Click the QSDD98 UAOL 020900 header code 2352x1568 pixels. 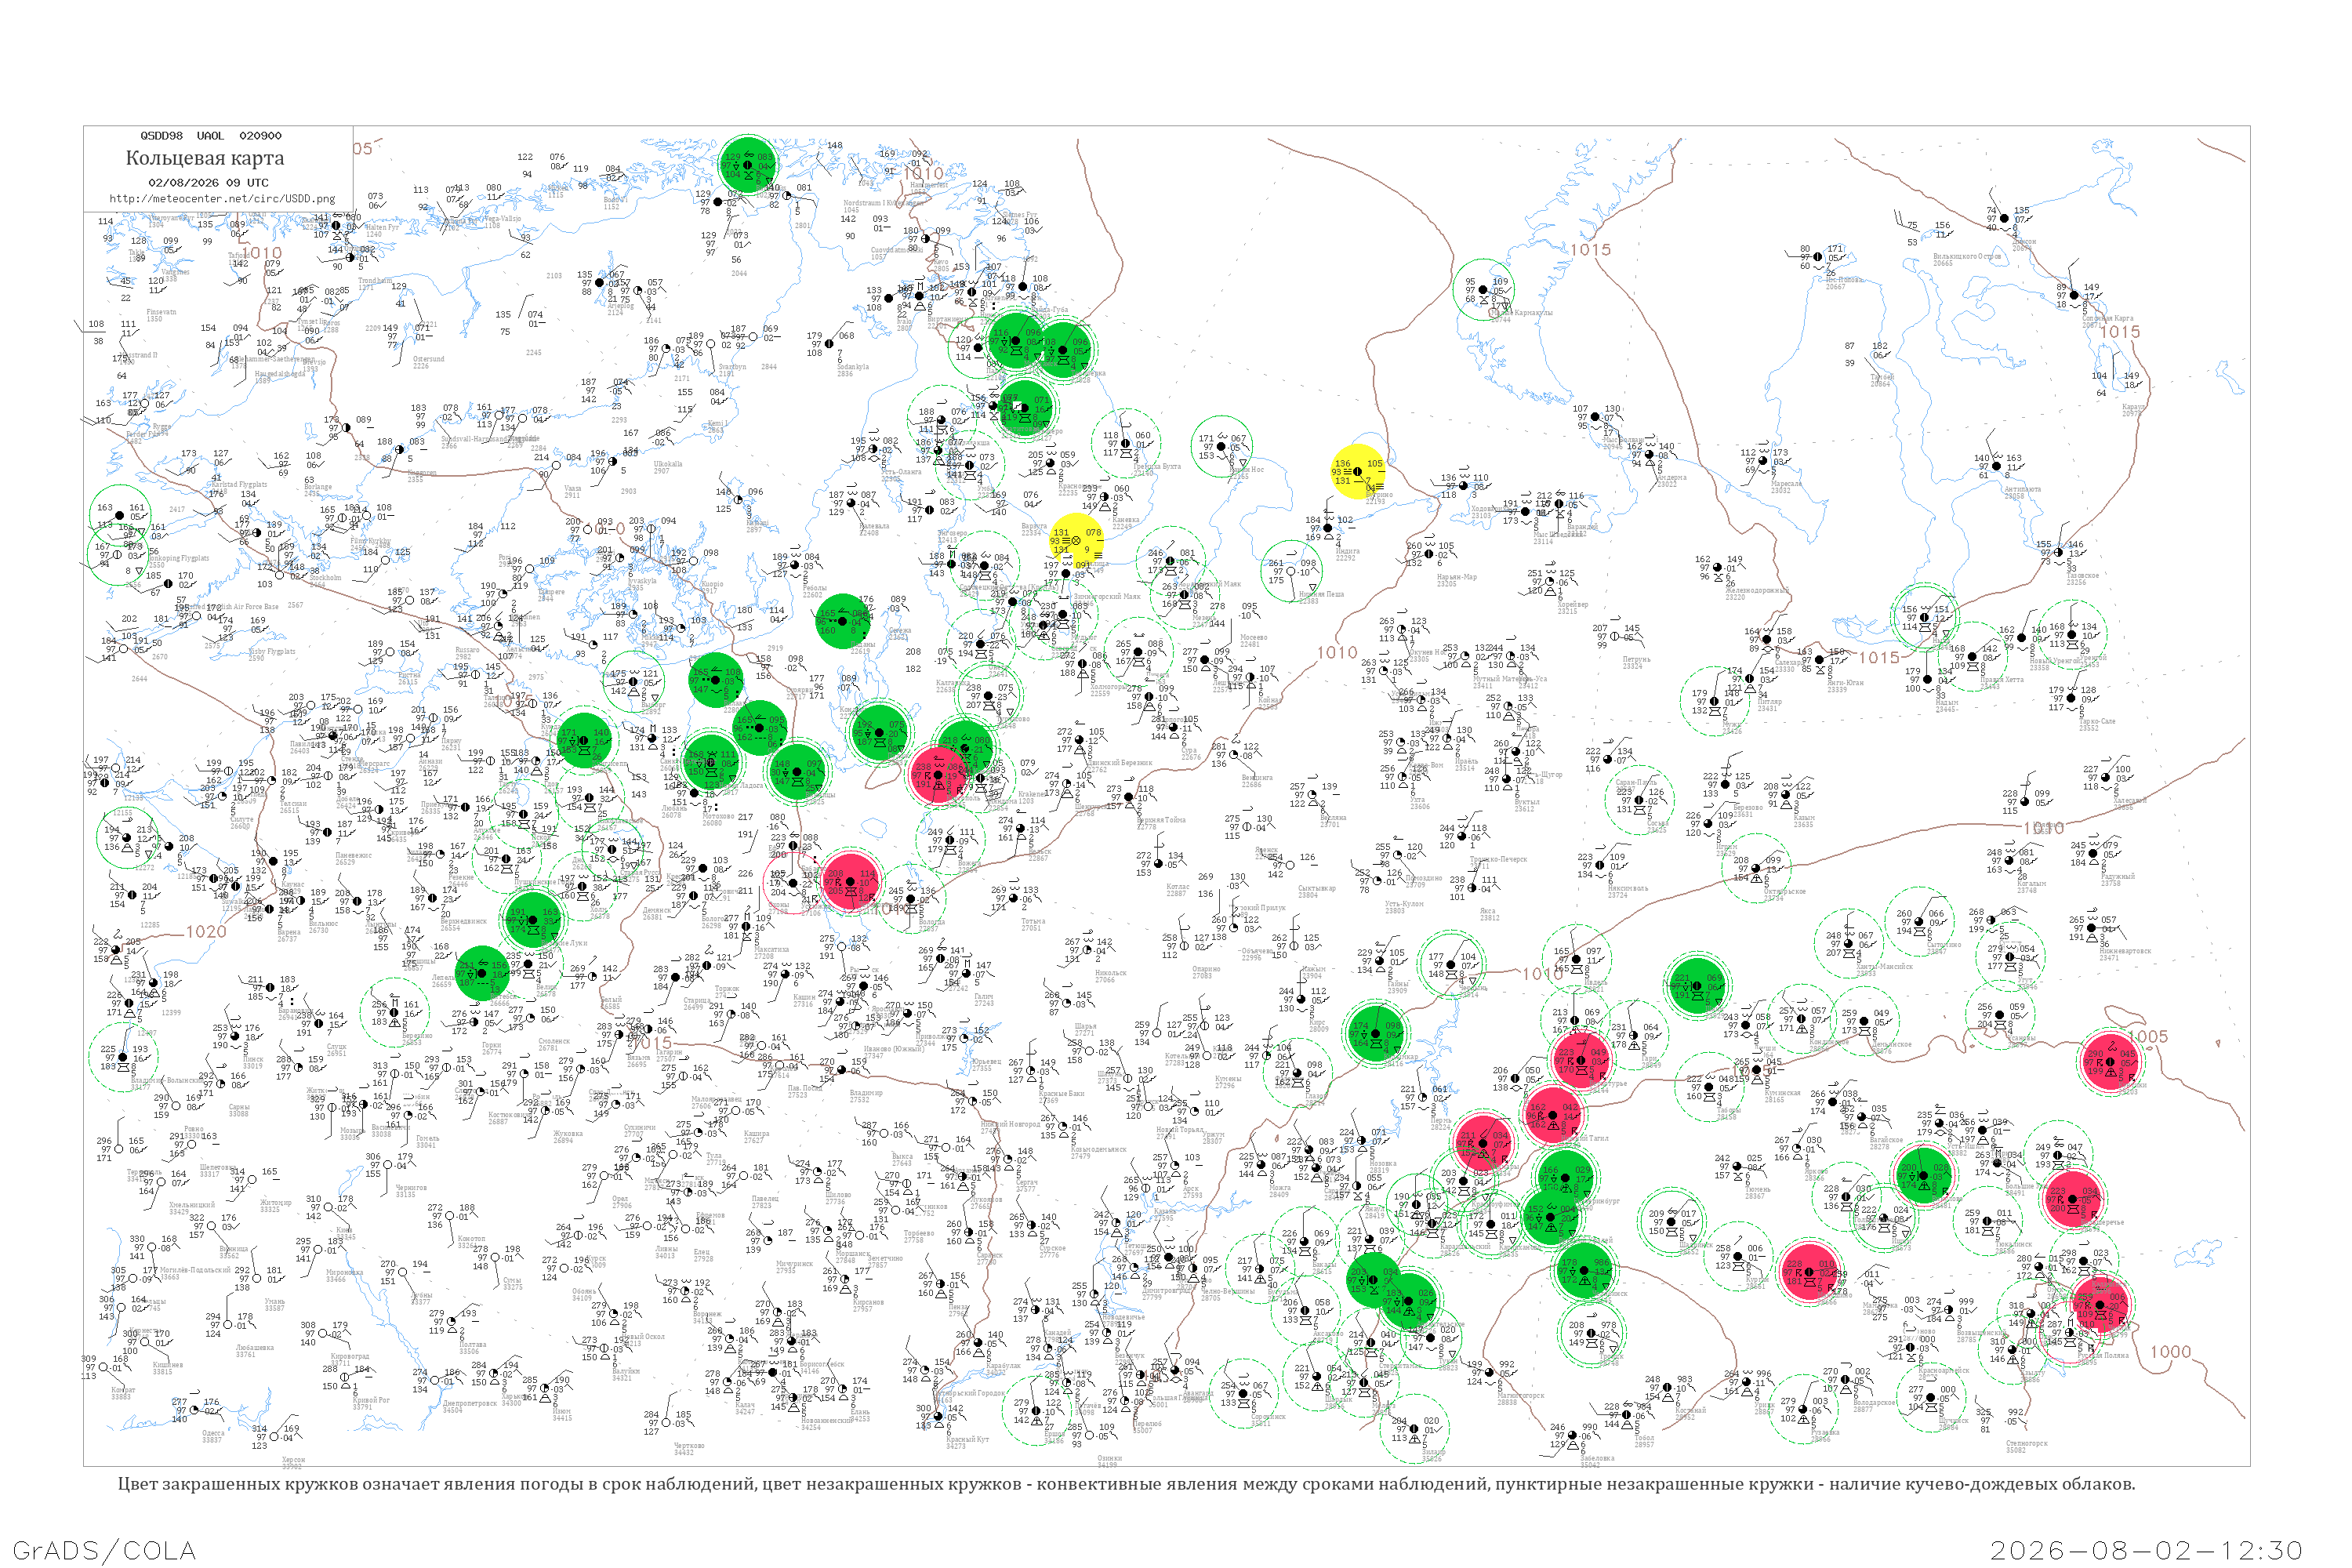(211, 135)
